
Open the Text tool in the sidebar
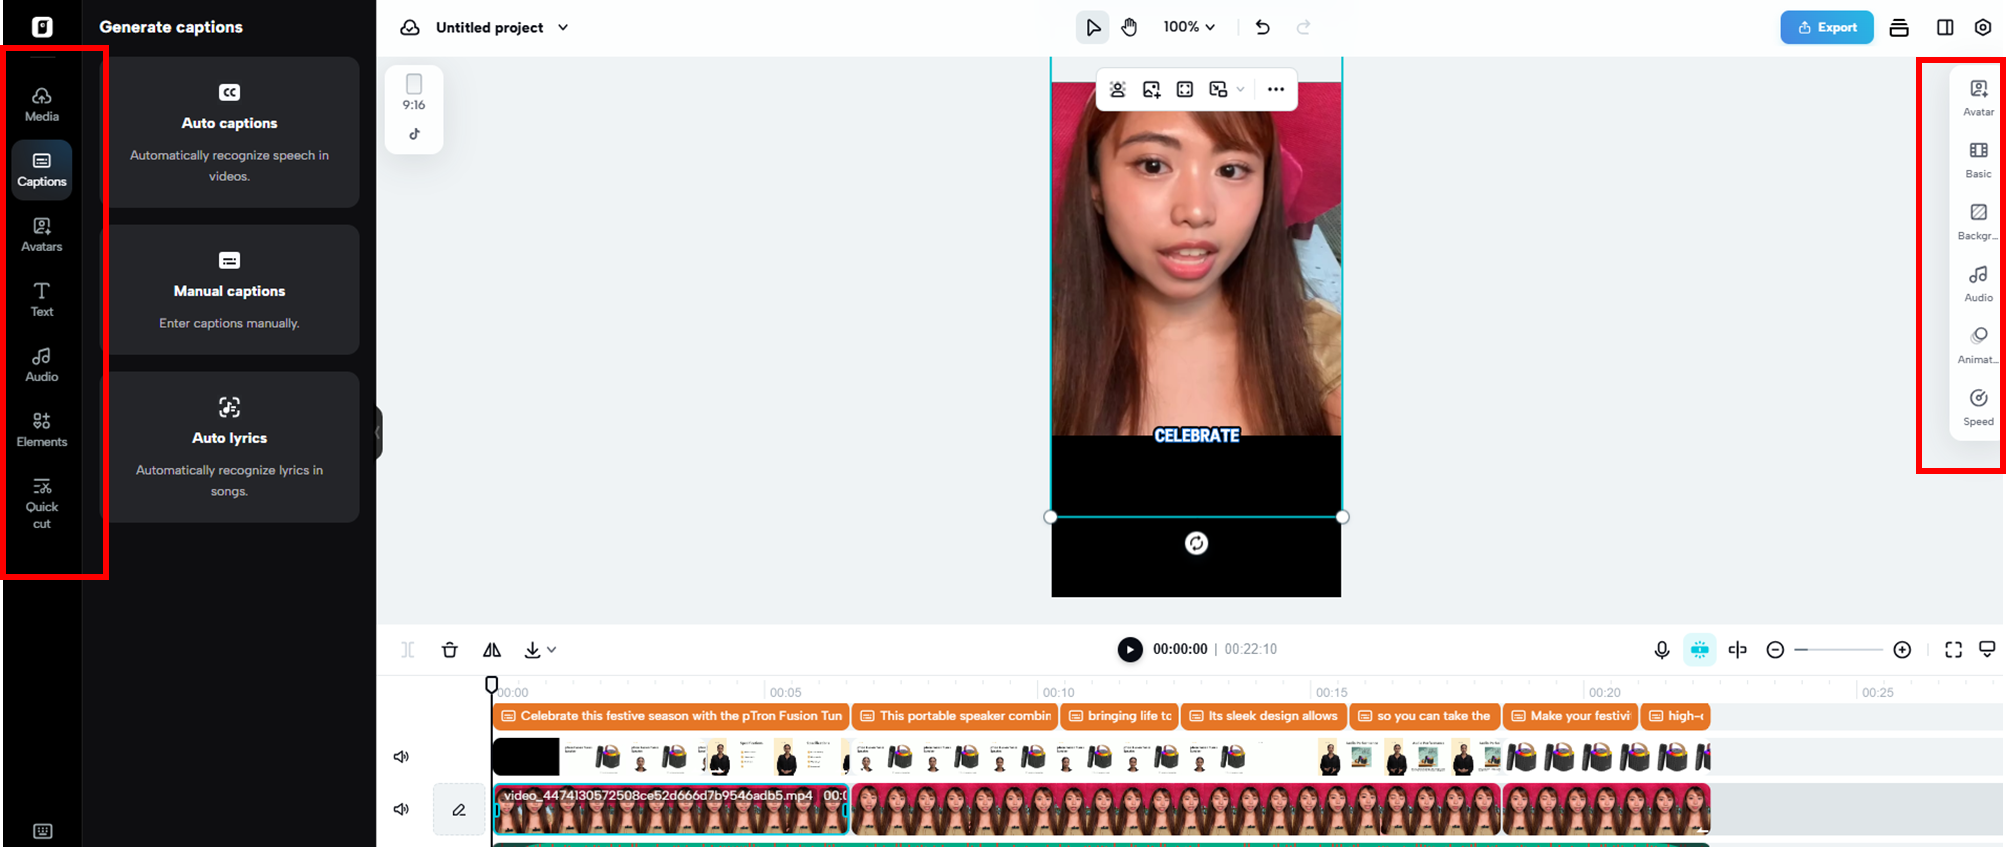(x=42, y=299)
